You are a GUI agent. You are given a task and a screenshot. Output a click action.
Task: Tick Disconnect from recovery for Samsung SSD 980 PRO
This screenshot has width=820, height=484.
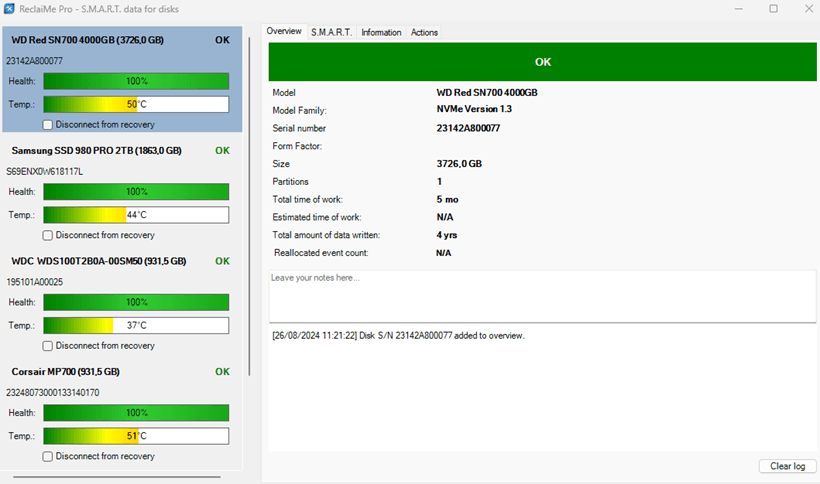pos(48,235)
